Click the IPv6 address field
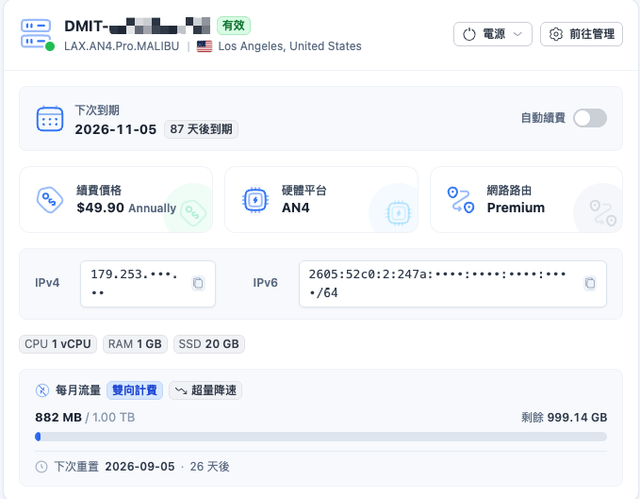This screenshot has height=499, width=640. click(x=453, y=284)
